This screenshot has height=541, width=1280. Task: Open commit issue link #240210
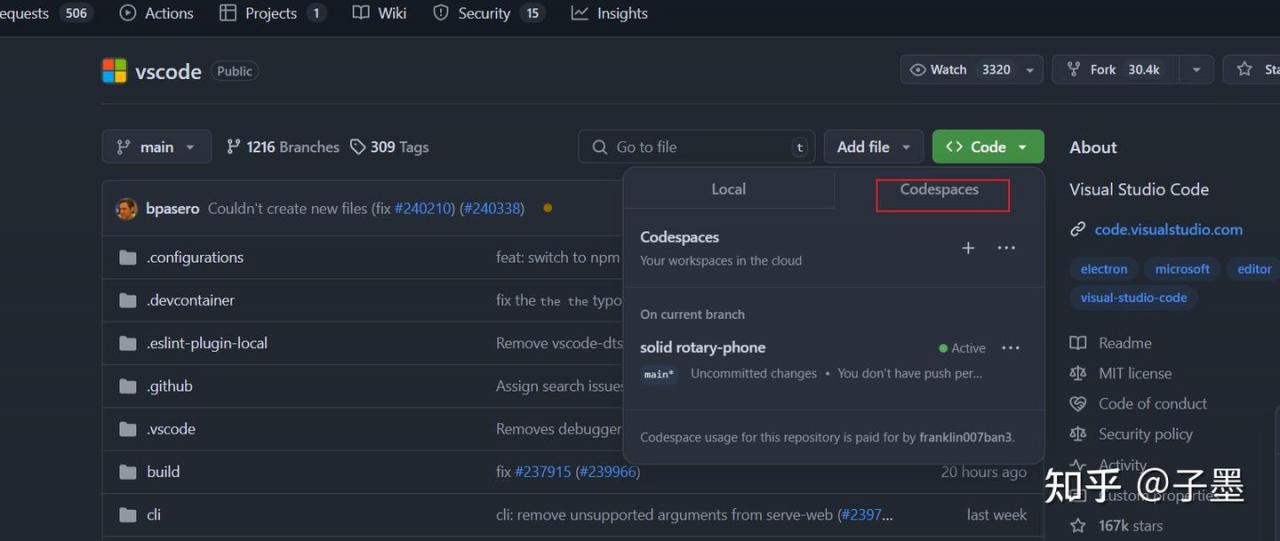[x=422, y=208]
